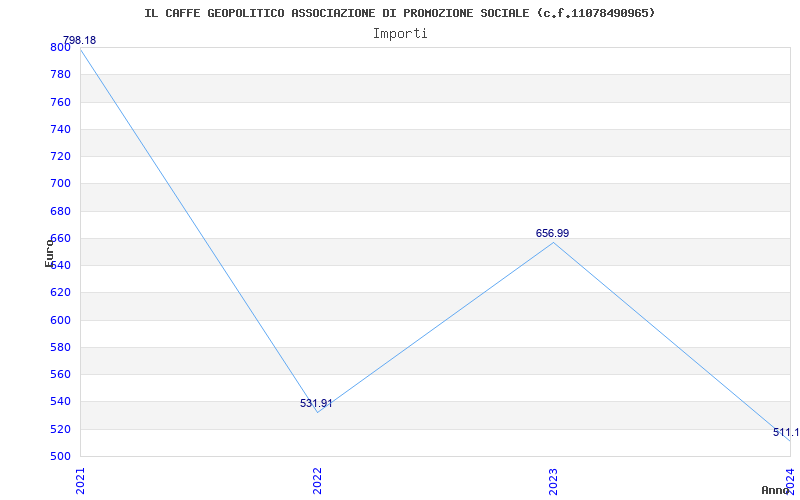Click the 520 y-axis tick label

point(60,430)
